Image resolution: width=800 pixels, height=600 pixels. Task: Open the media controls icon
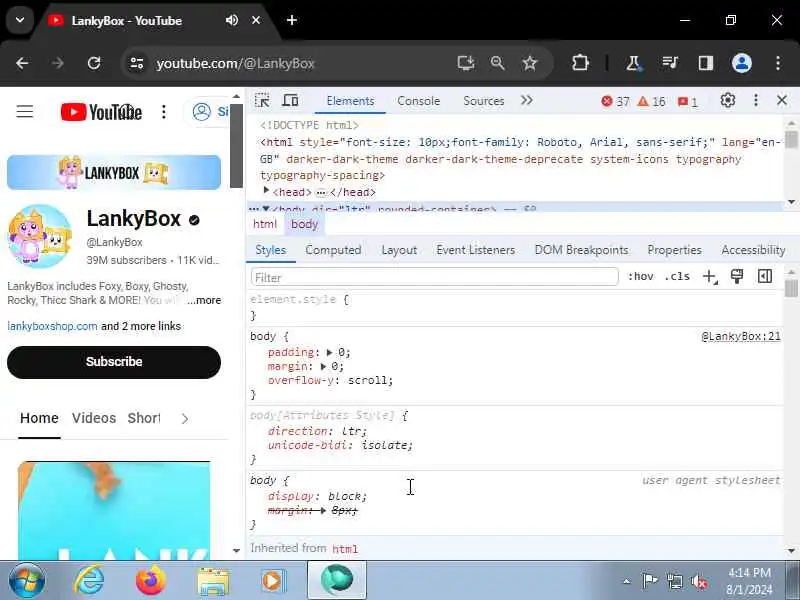(669, 63)
